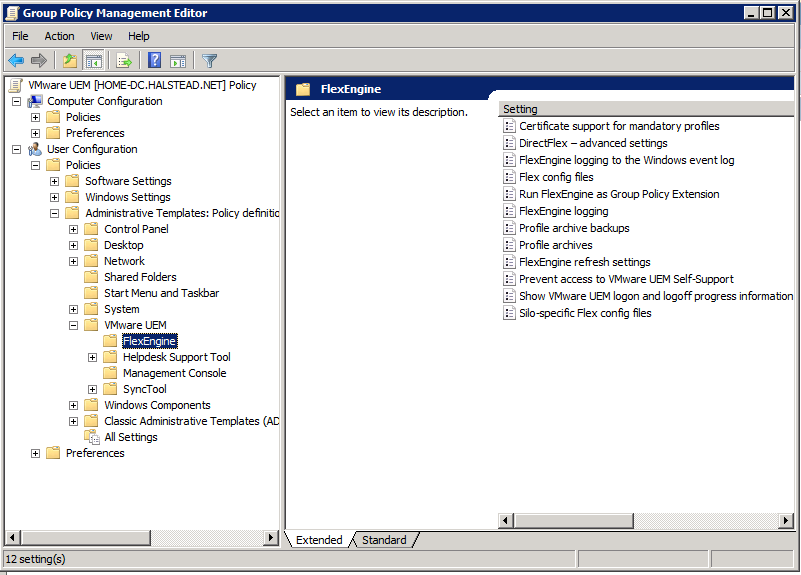Click the Filter funnel toolbar icon
Viewport: 801px width, 575px height.
209,61
